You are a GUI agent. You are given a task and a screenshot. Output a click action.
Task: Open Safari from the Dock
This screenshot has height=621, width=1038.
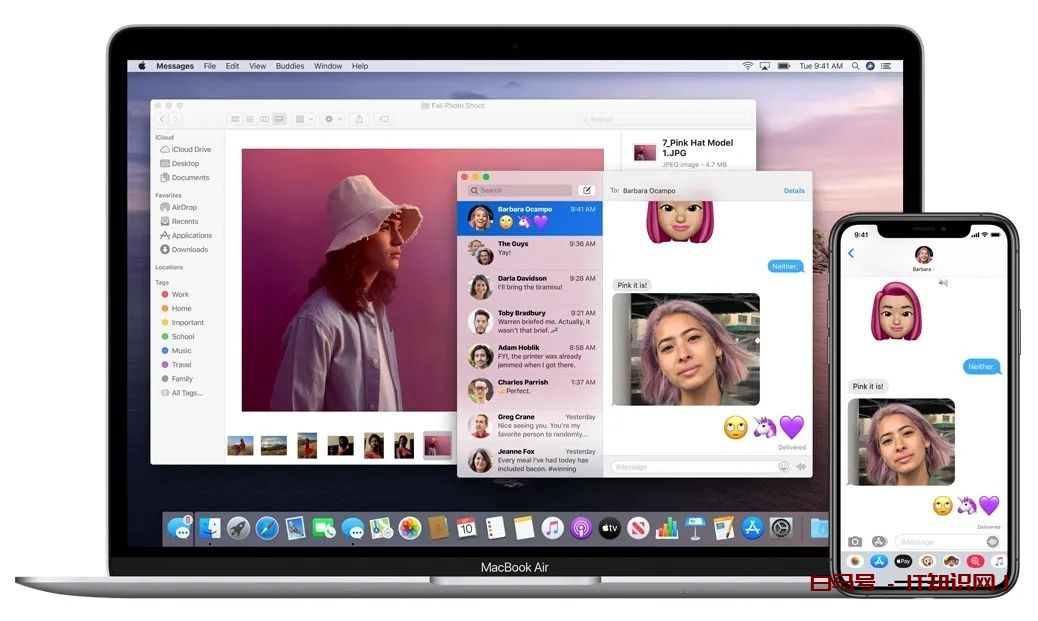coord(267,528)
